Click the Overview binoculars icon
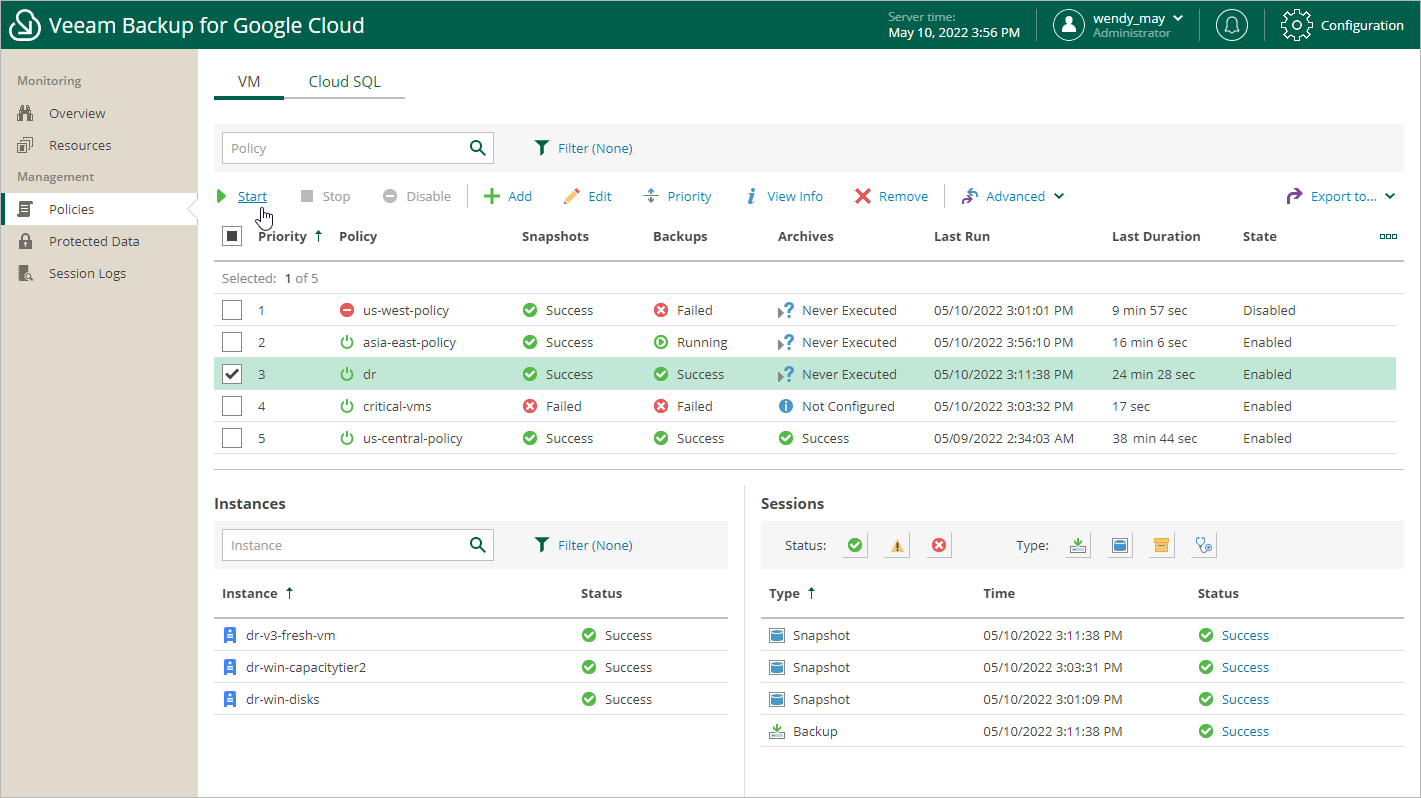The width and height of the screenshot is (1421, 798). (x=26, y=113)
